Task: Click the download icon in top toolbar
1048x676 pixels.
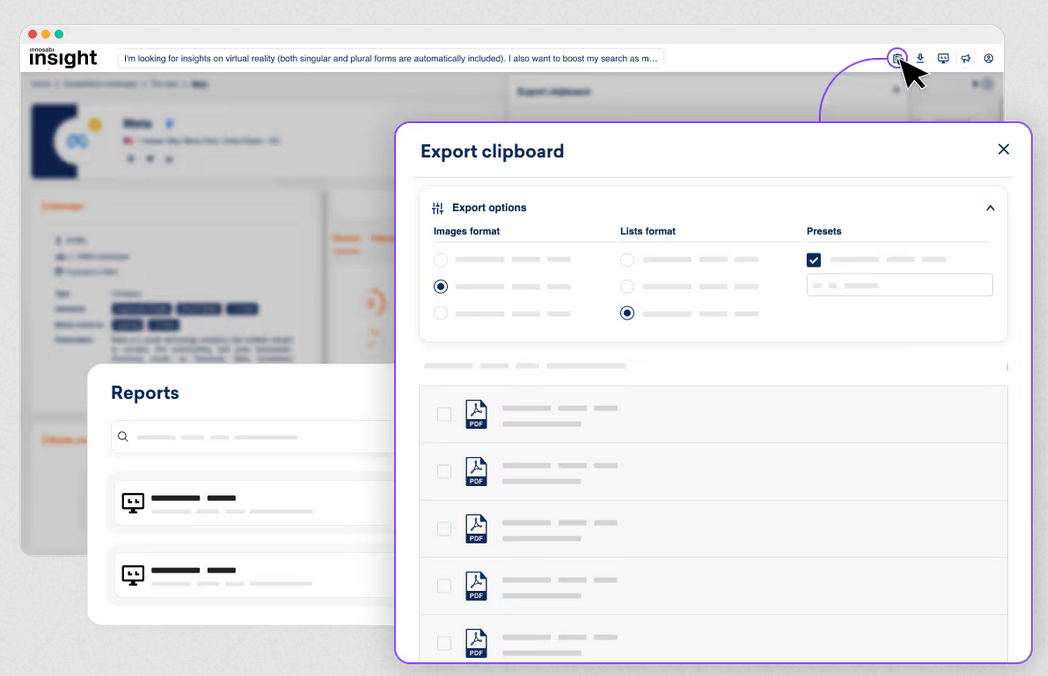Action: coord(920,58)
